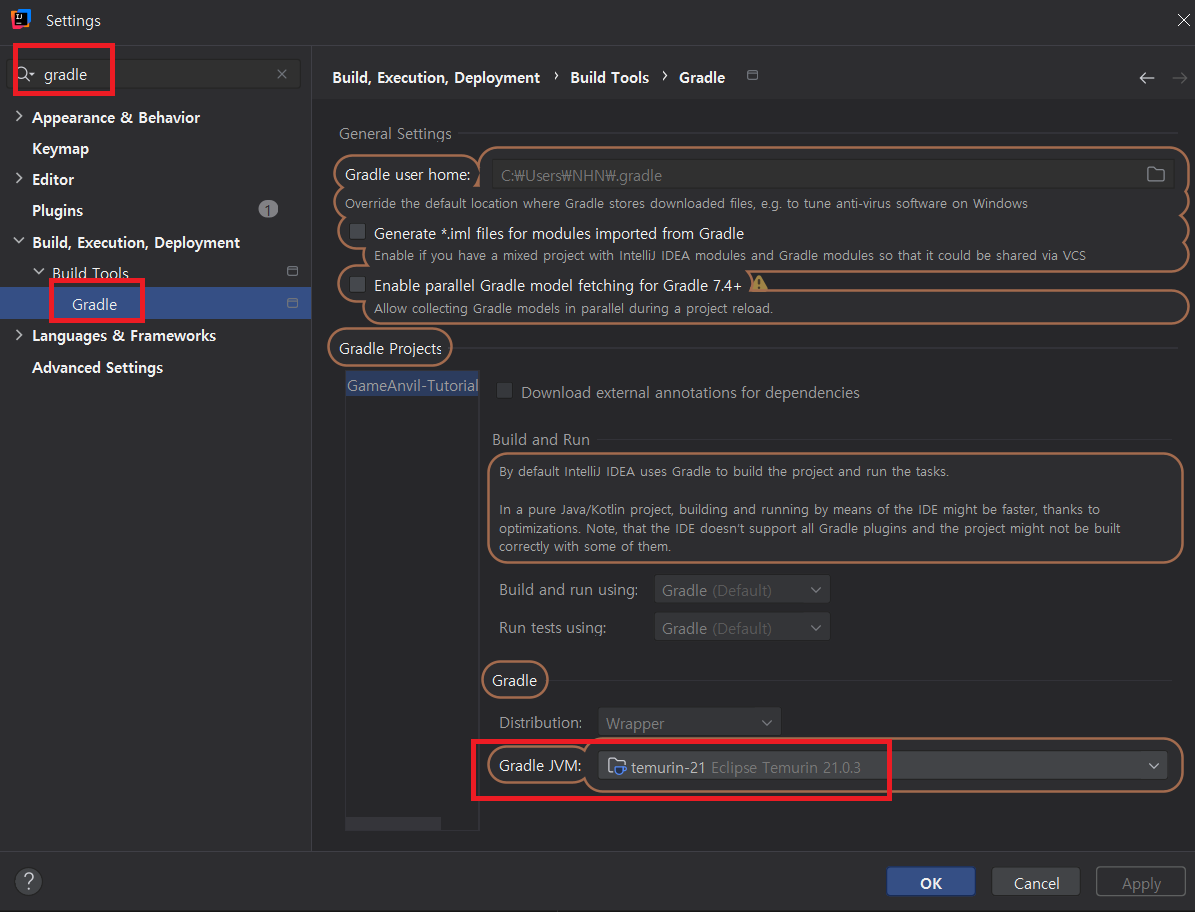Click the help question mark icon
Viewport: 1195px width, 912px height.
coord(28,881)
